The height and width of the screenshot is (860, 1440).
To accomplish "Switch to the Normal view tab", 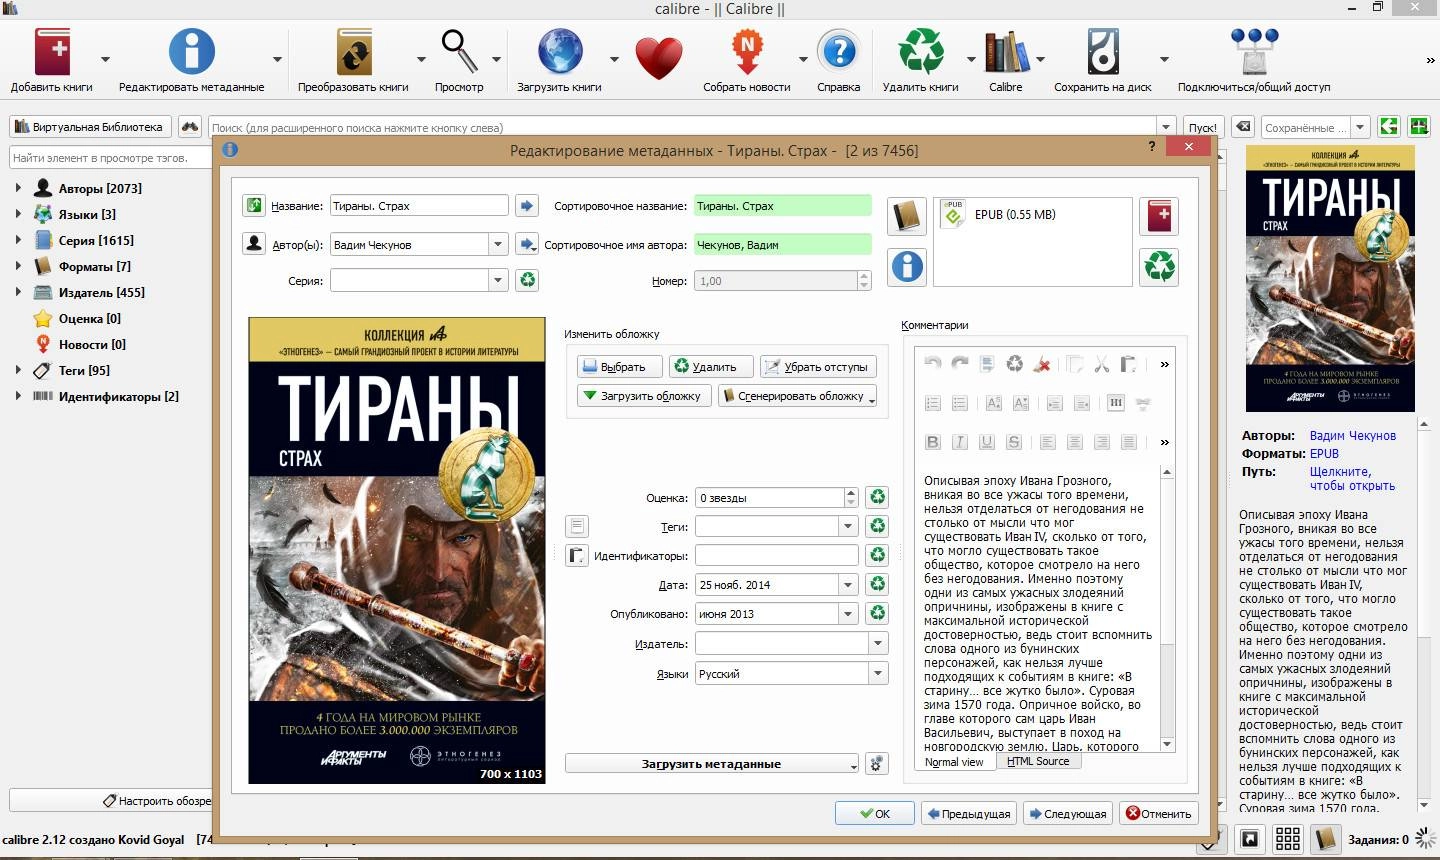I will point(954,762).
